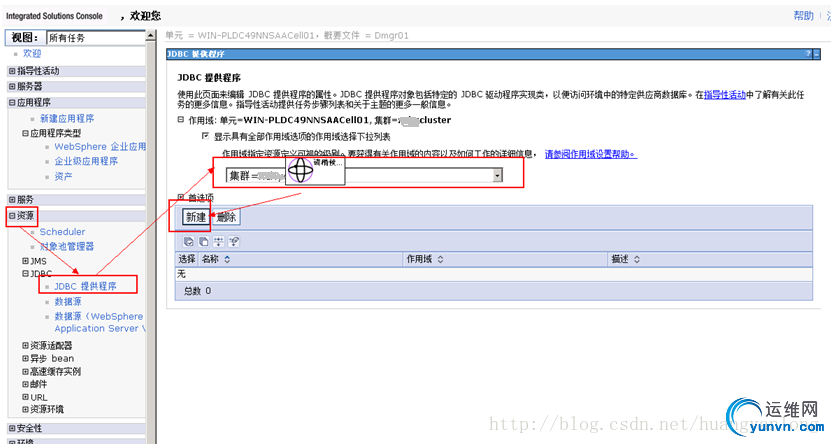Click the Deselect All items toolbar icon
The height and width of the screenshot is (444, 831).
point(204,242)
